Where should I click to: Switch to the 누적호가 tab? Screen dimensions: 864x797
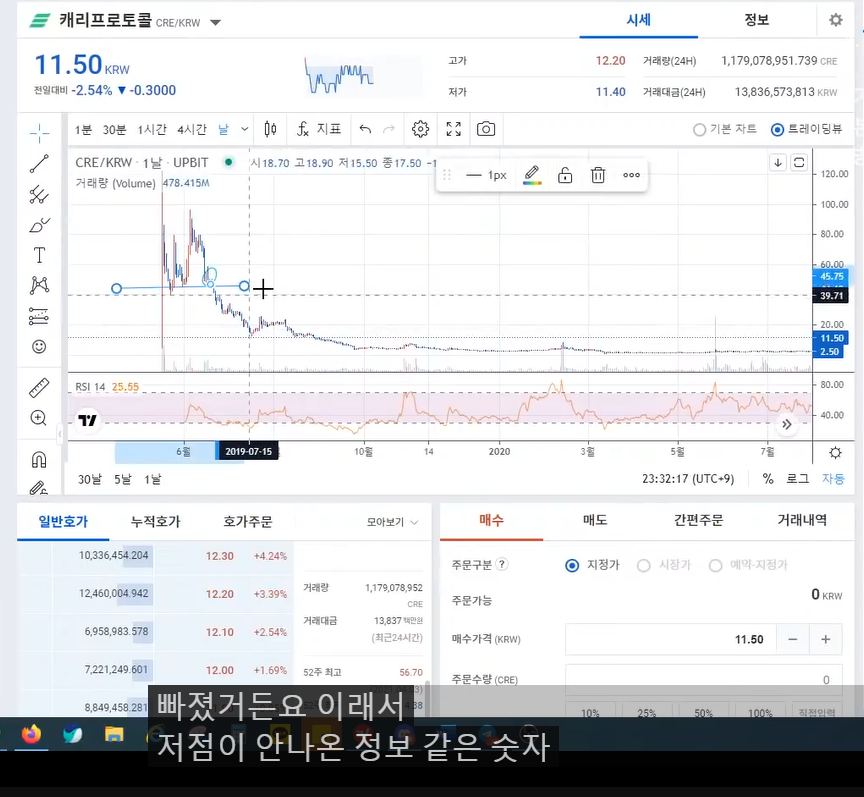pos(155,521)
